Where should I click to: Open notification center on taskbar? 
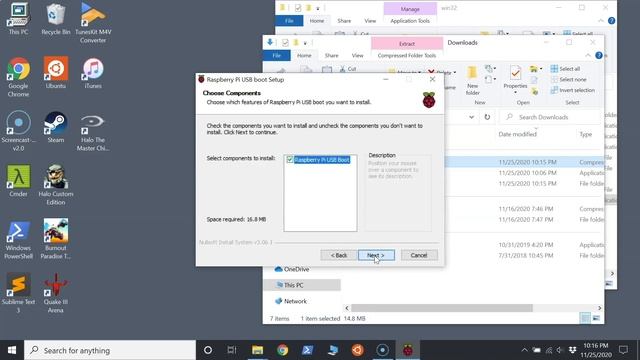click(x=623, y=350)
